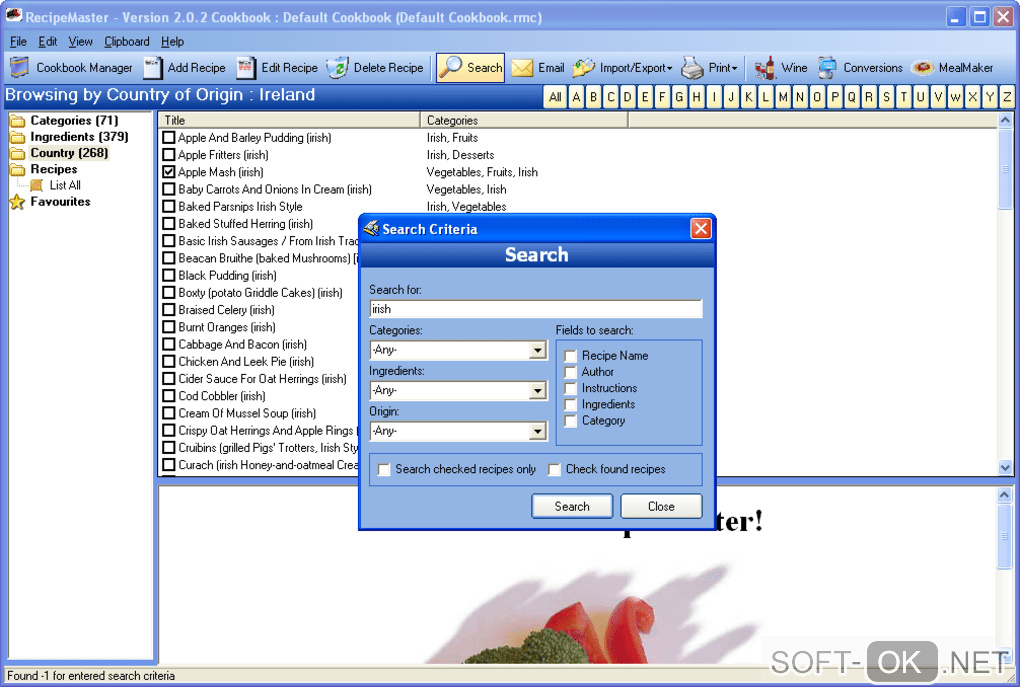
Task: Open the Import/Export toolbar menu
Action: [623, 68]
